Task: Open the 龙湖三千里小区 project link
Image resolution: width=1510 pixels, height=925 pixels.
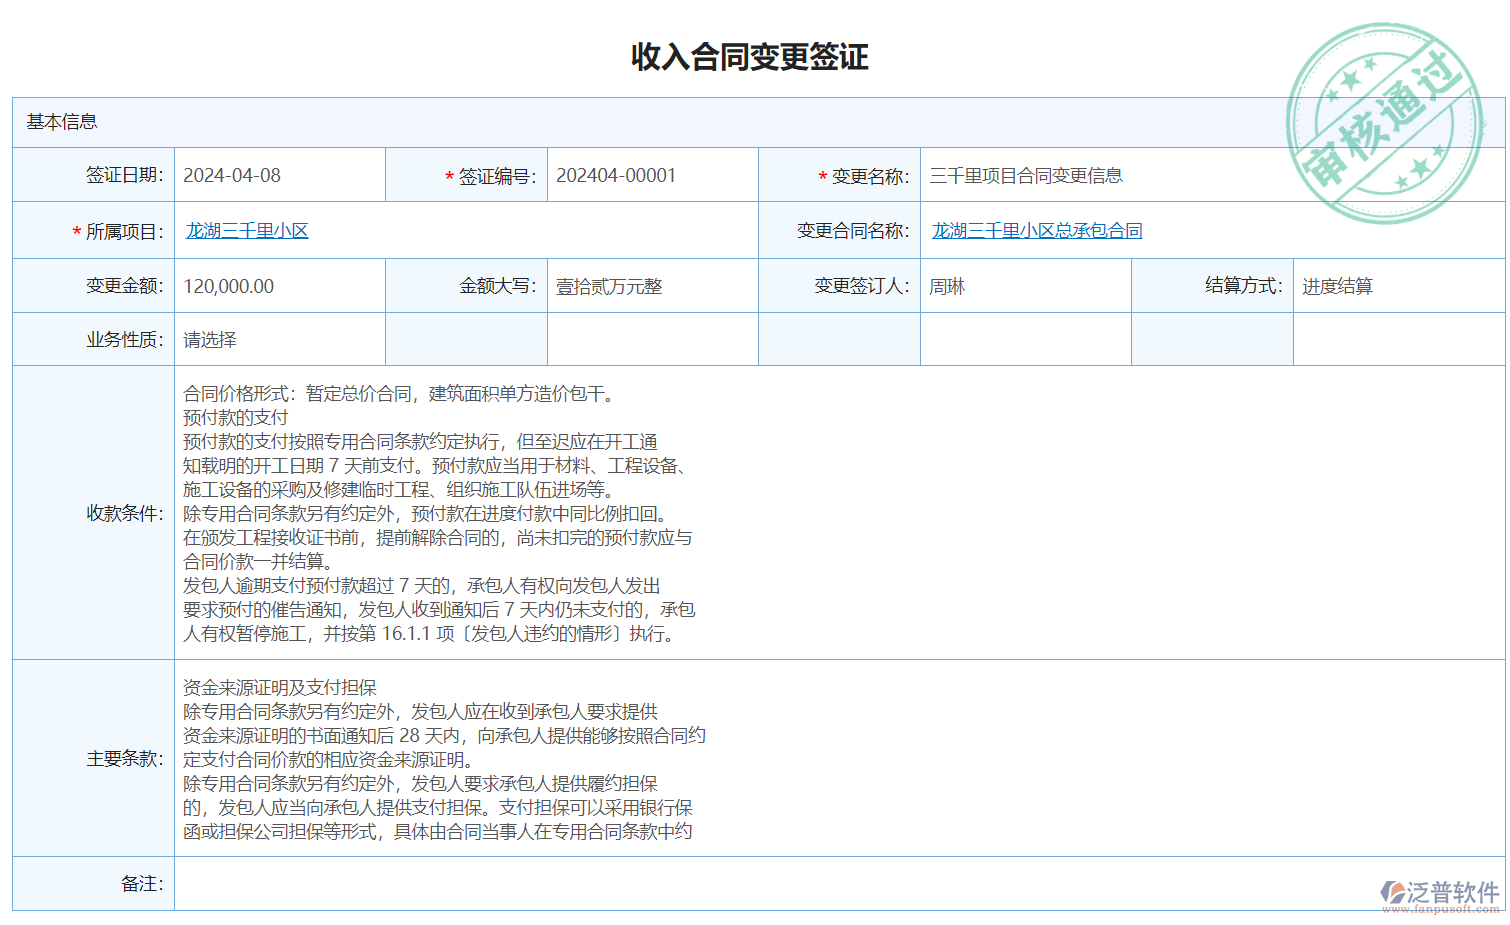Action: point(247,231)
